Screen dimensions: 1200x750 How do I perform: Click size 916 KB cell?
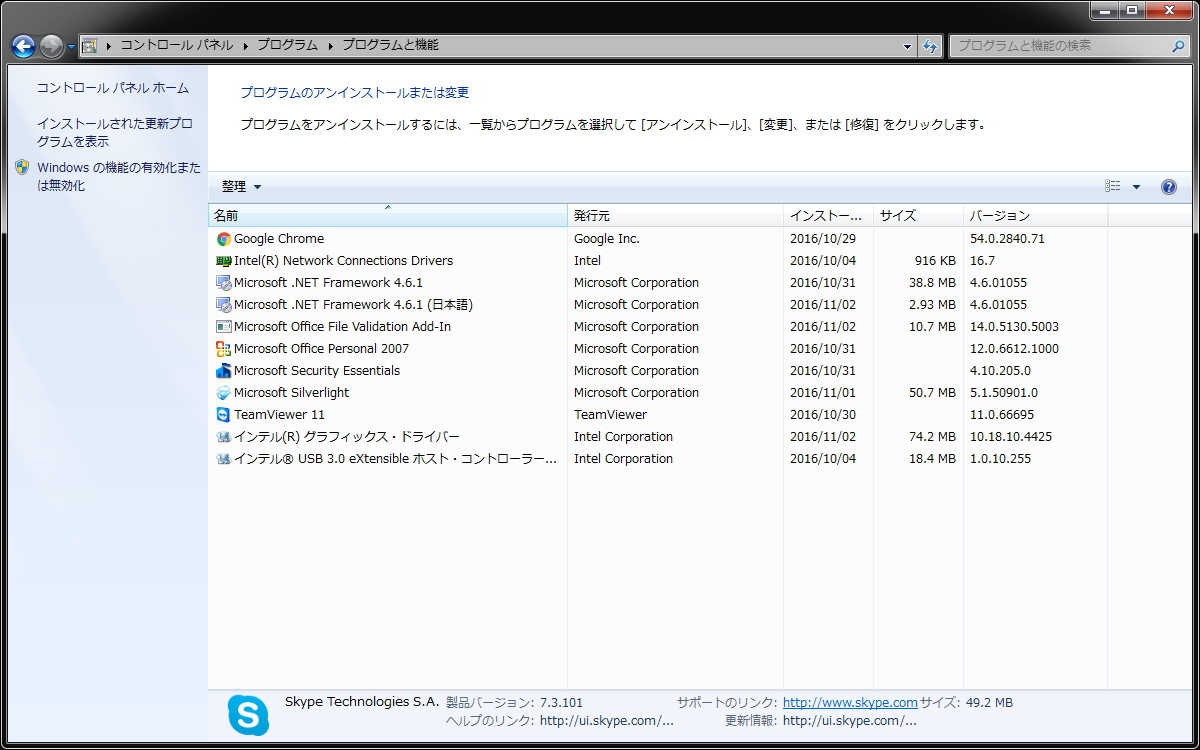click(x=935, y=261)
